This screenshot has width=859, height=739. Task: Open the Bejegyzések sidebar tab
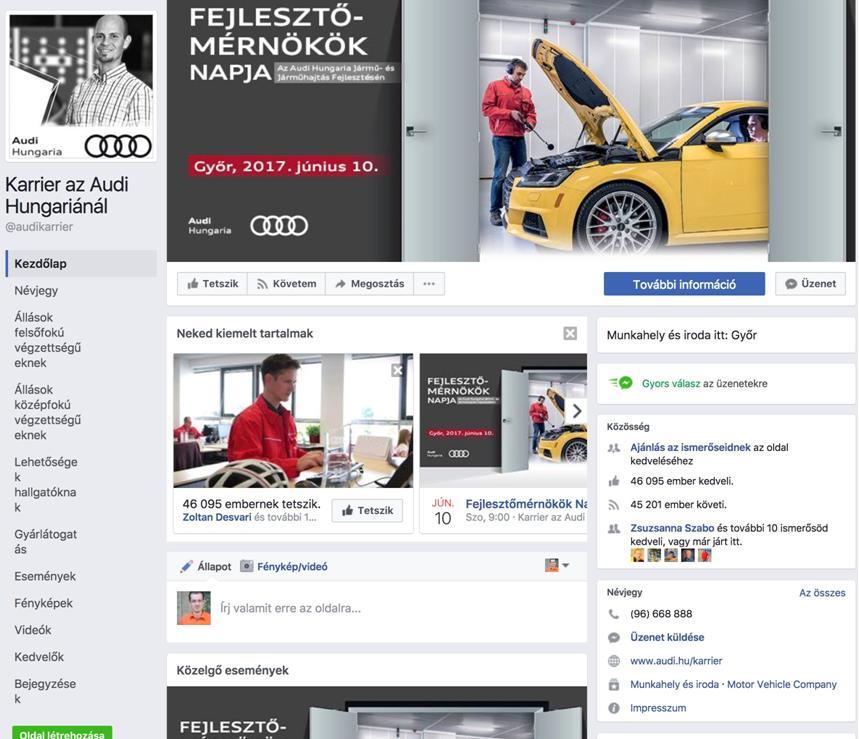coord(45,691)
